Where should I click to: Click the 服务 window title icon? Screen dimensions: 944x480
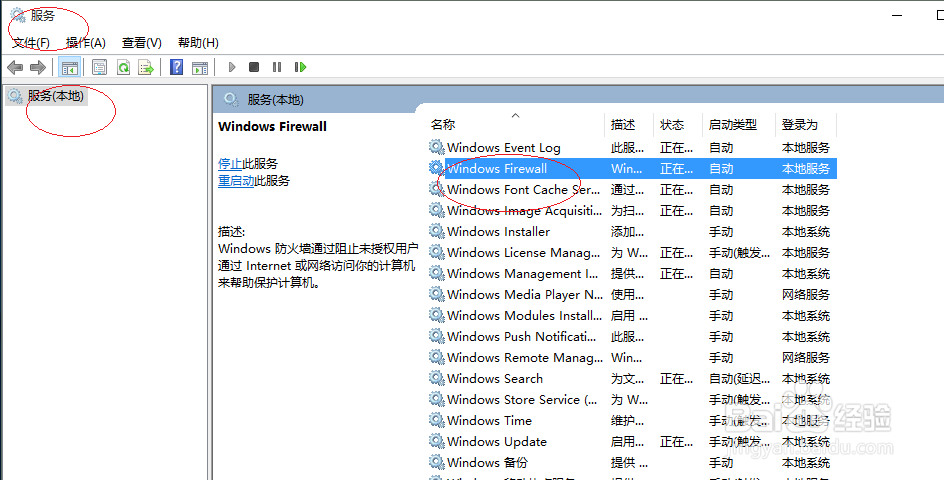coord(17,15)
